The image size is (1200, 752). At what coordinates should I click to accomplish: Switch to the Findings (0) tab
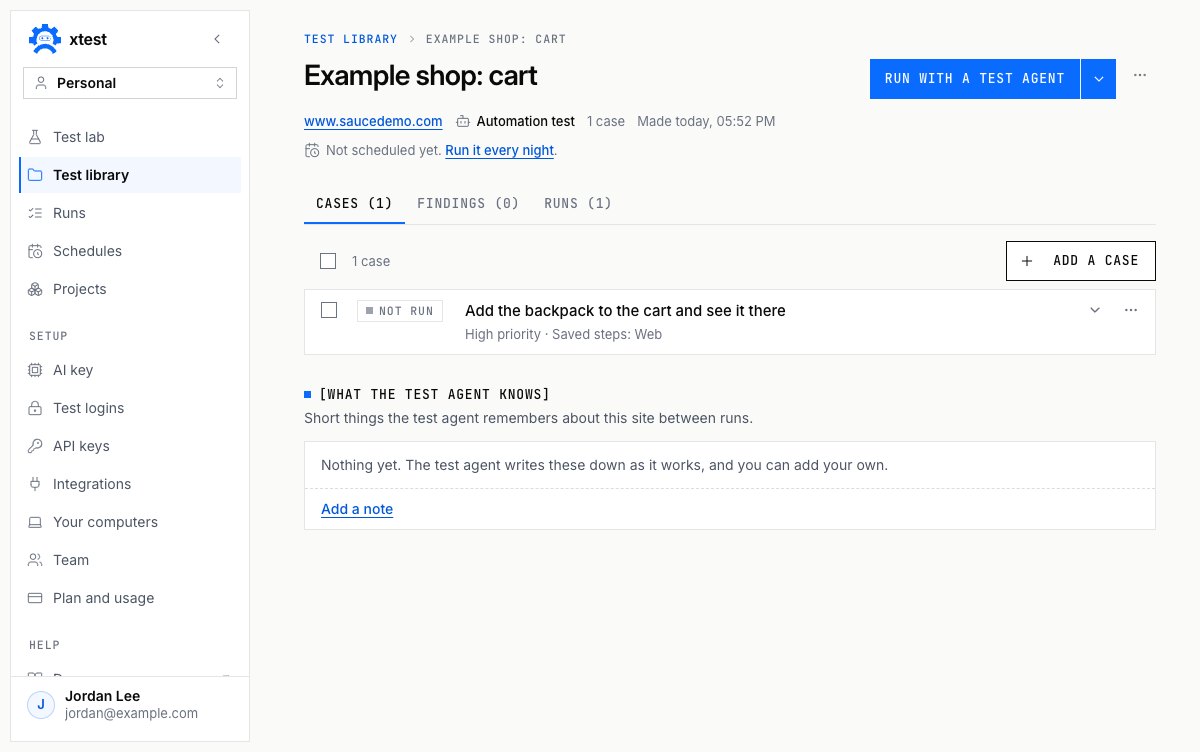coord(468,203)
